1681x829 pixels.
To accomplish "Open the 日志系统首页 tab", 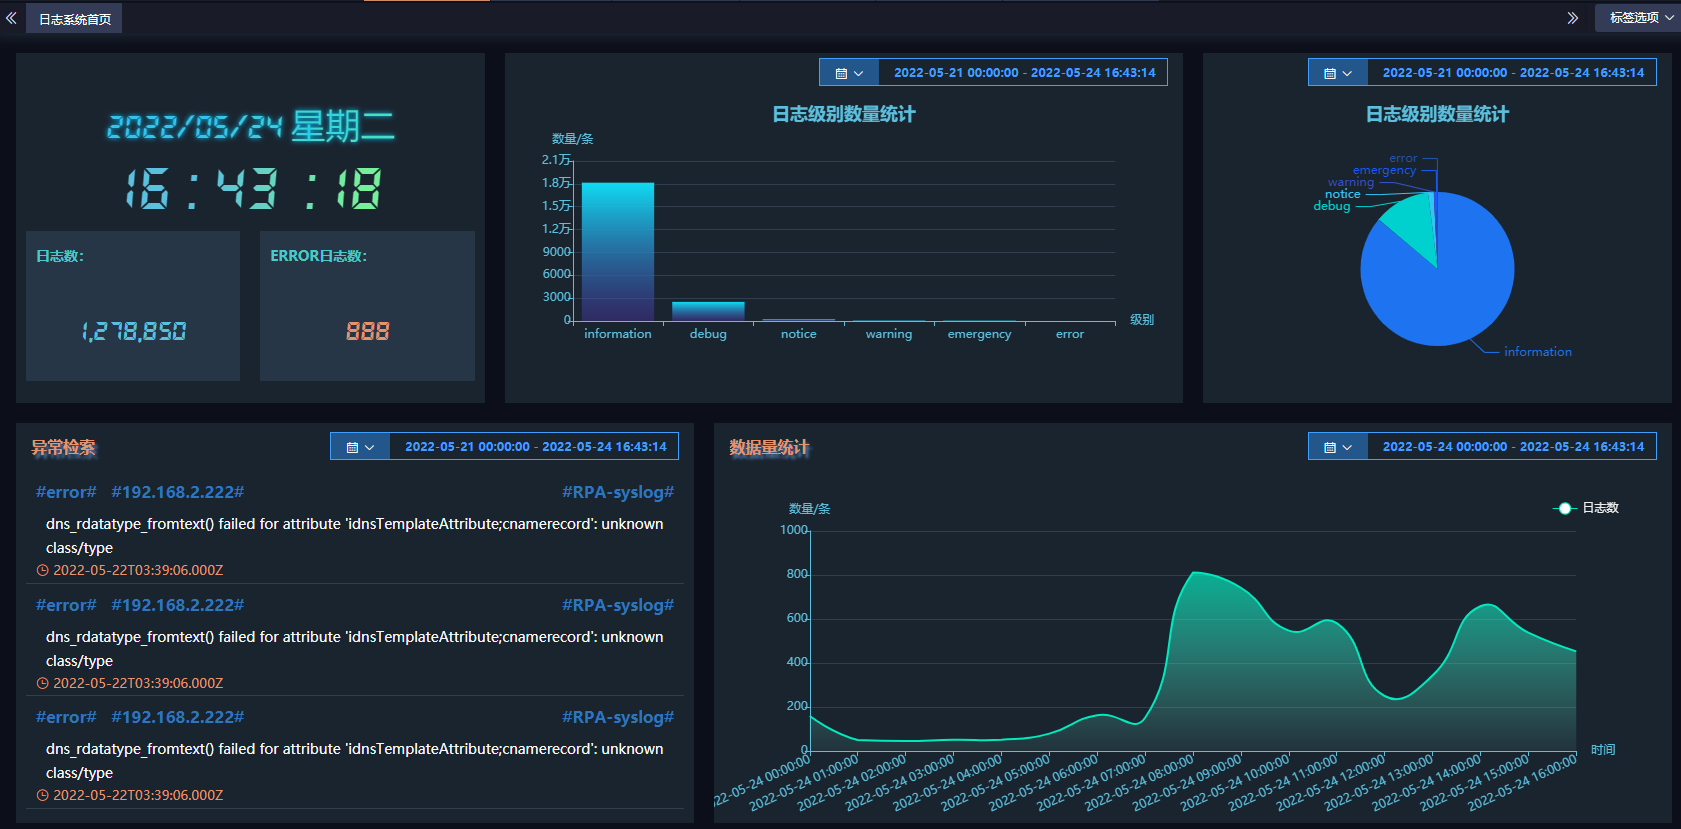I will (x=75, y=19).
